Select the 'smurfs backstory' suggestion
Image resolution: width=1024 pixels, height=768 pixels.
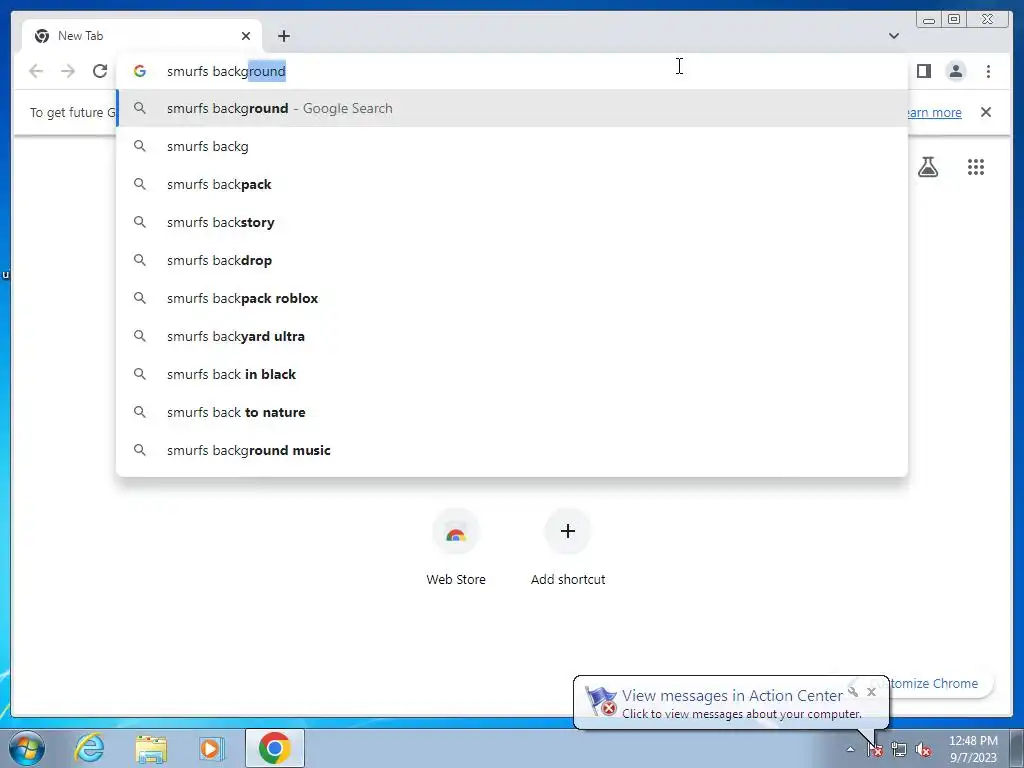pyautogui.click(x=511, y=222)
